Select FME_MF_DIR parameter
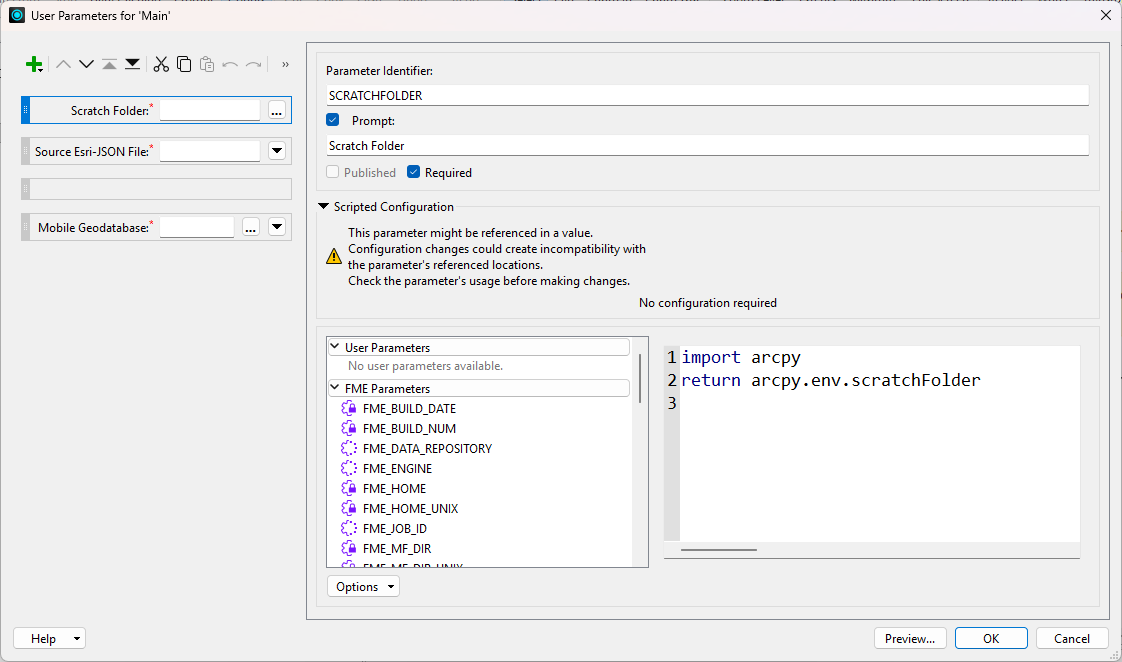Image resolution: width=1122 pixels, height=662 pixels. pyautogui.click(x=397, y=549)
